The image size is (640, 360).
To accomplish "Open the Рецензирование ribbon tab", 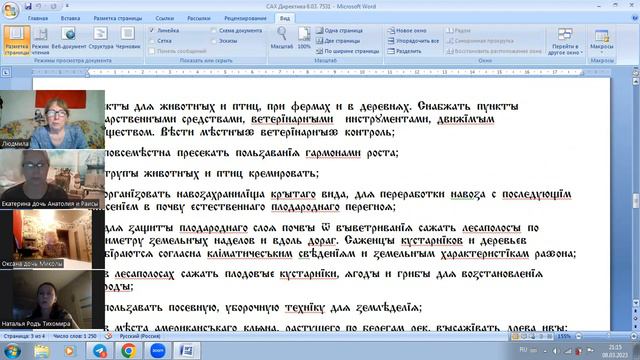I will pyautogui.click(x=245, y=18).
